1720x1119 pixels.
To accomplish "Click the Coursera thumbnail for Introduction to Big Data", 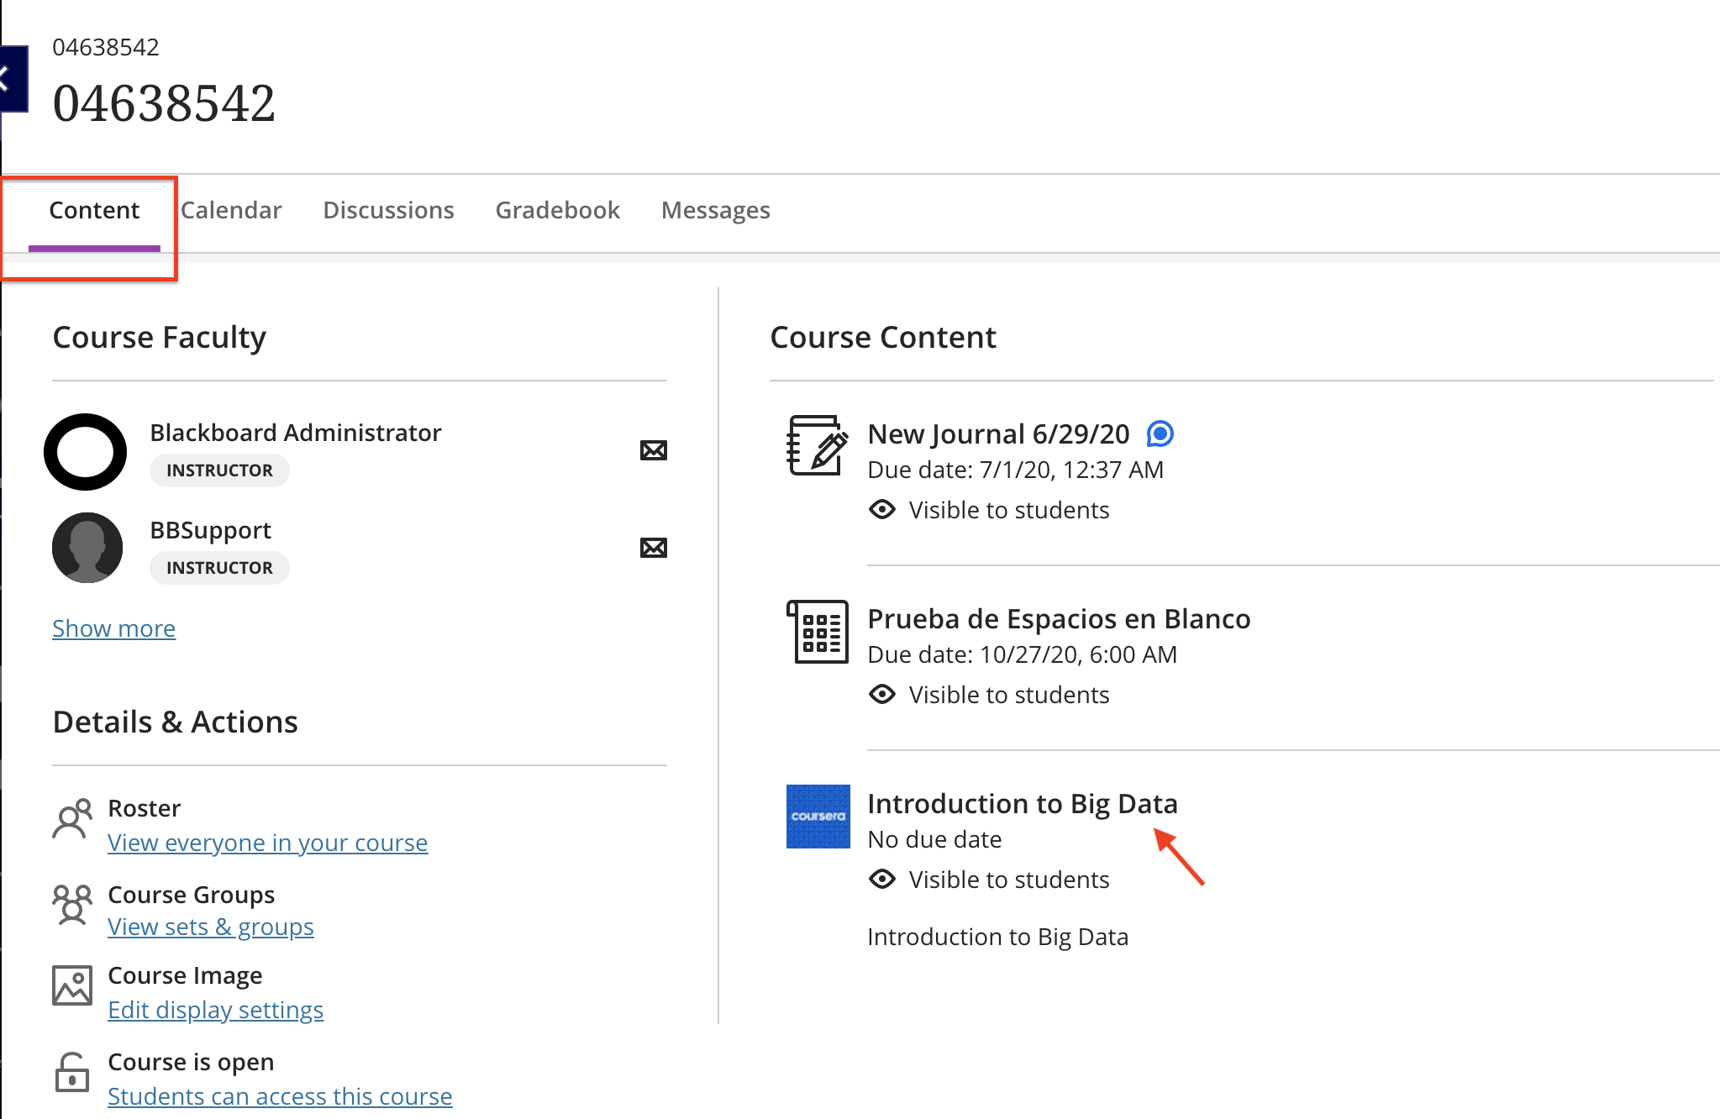I will 817,817.
